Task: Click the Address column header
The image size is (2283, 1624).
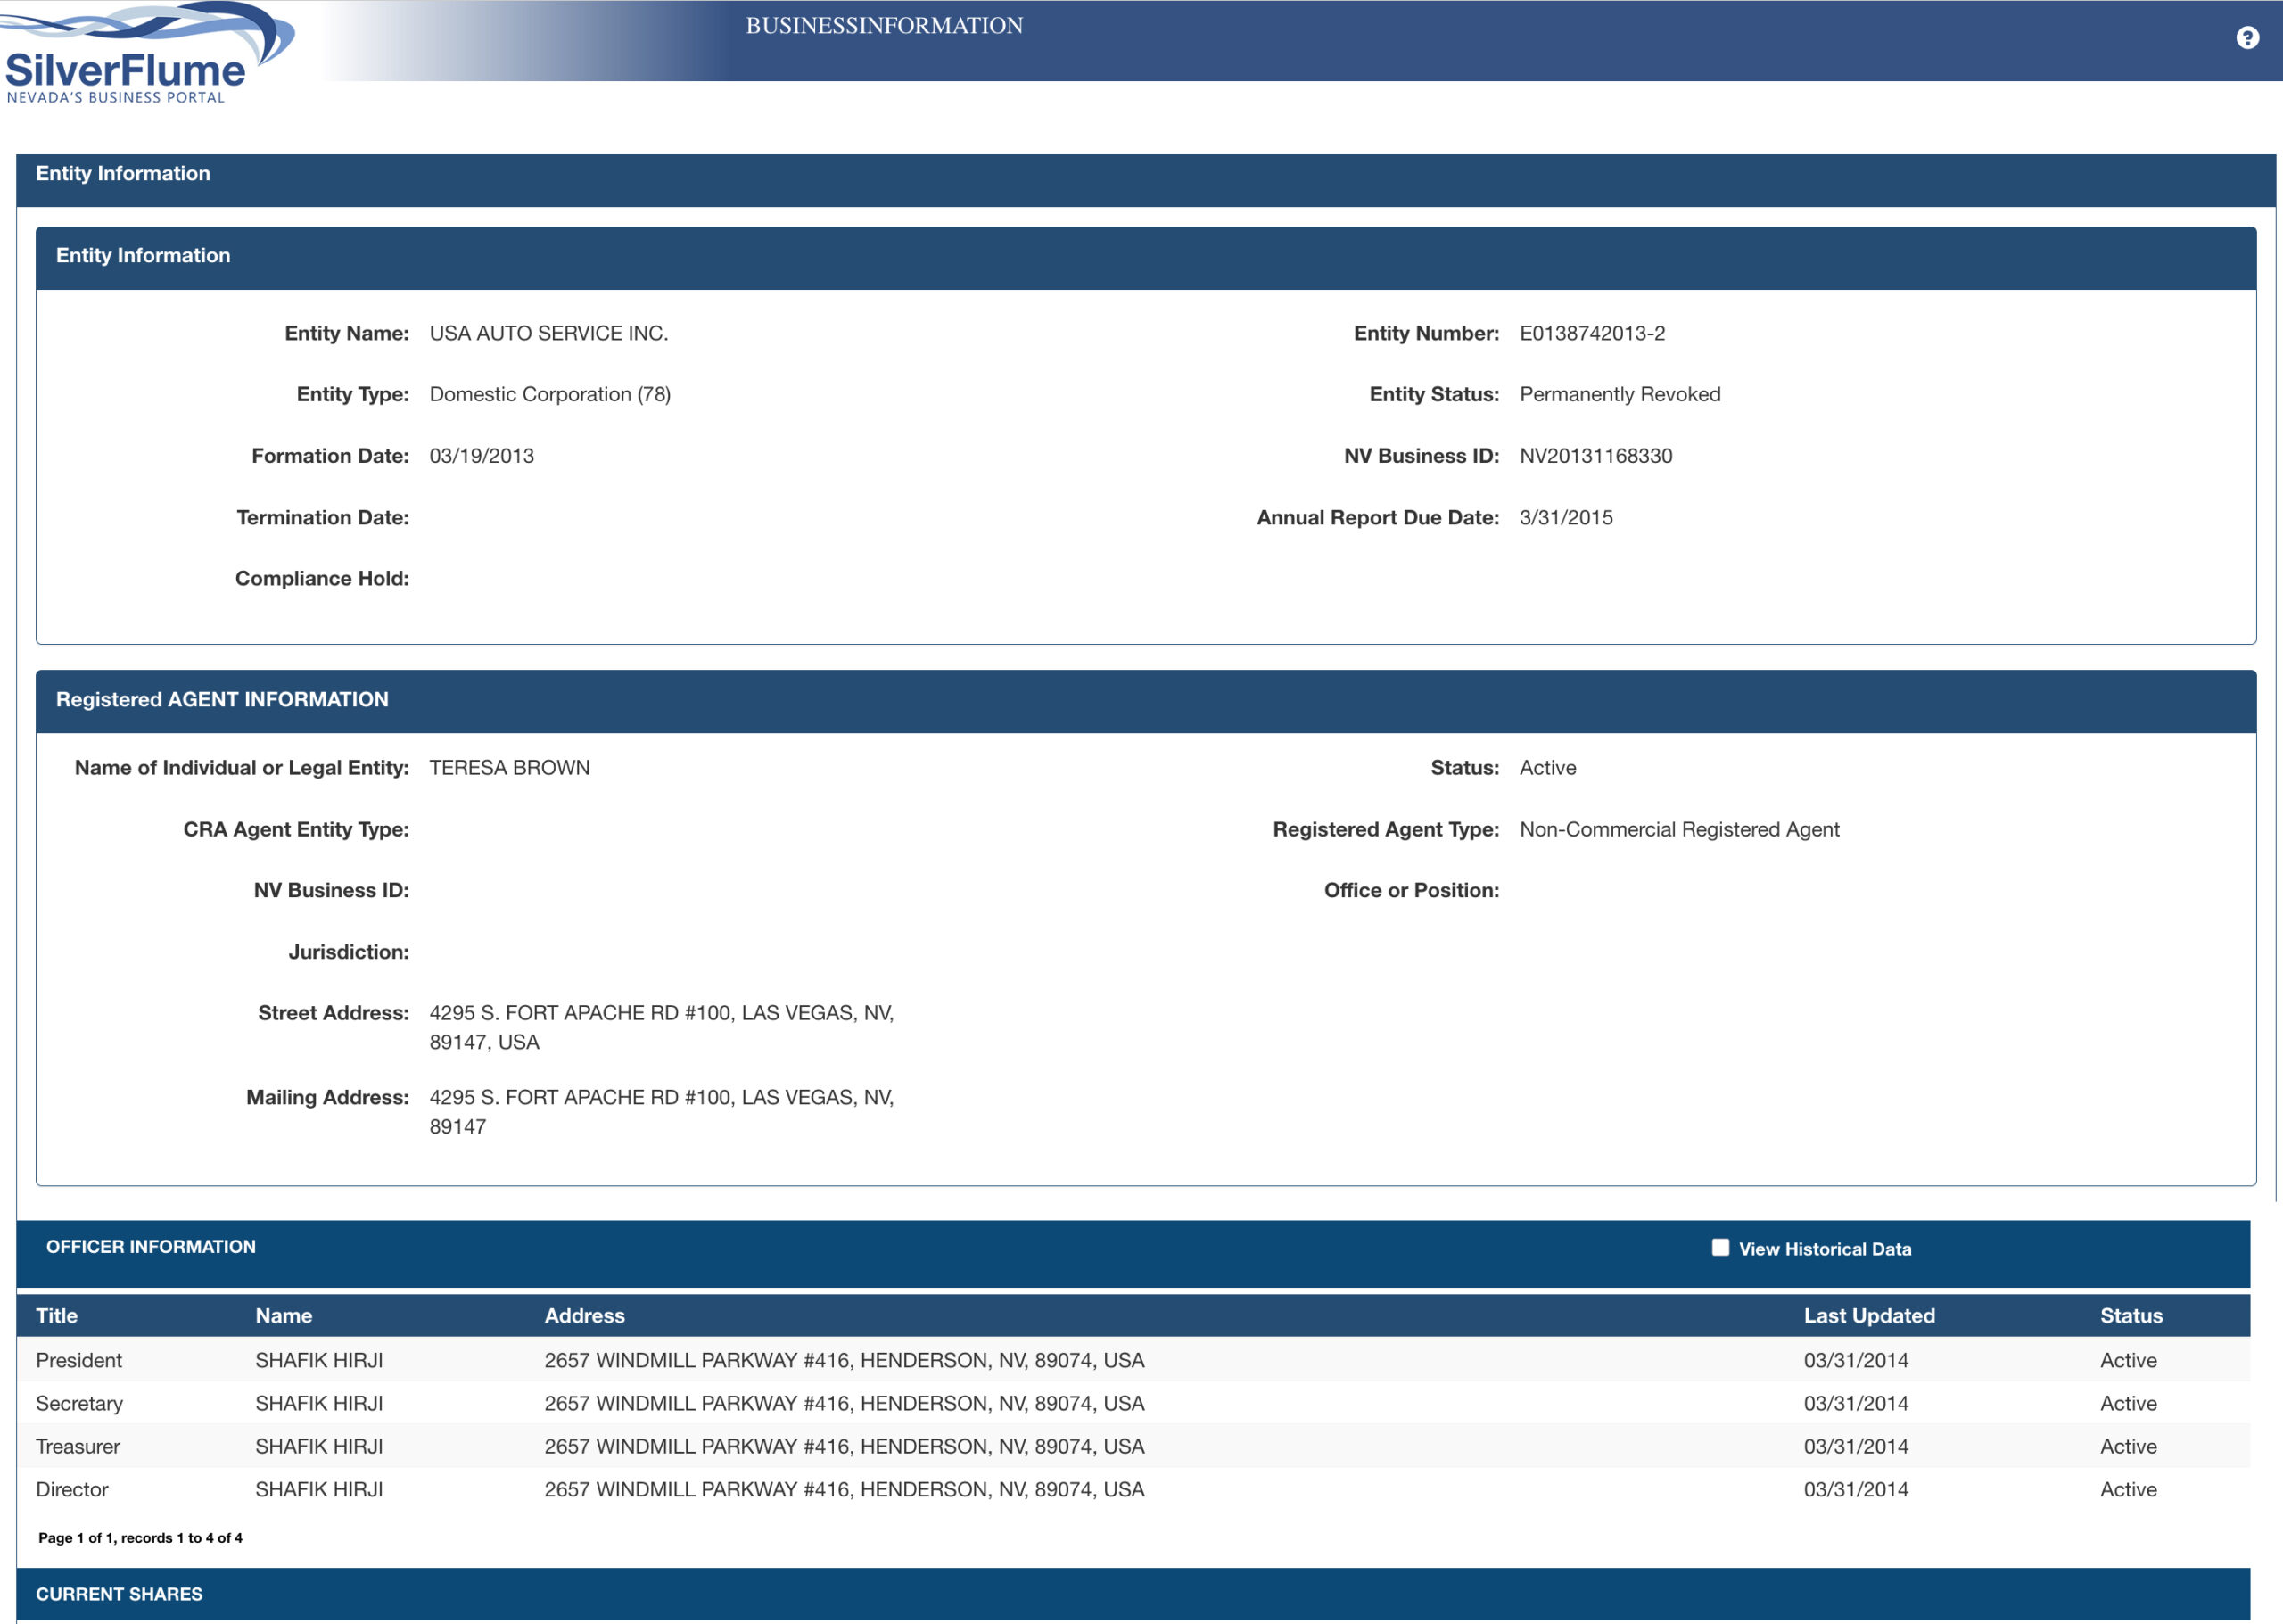Action: click(x=585, y=1316)
